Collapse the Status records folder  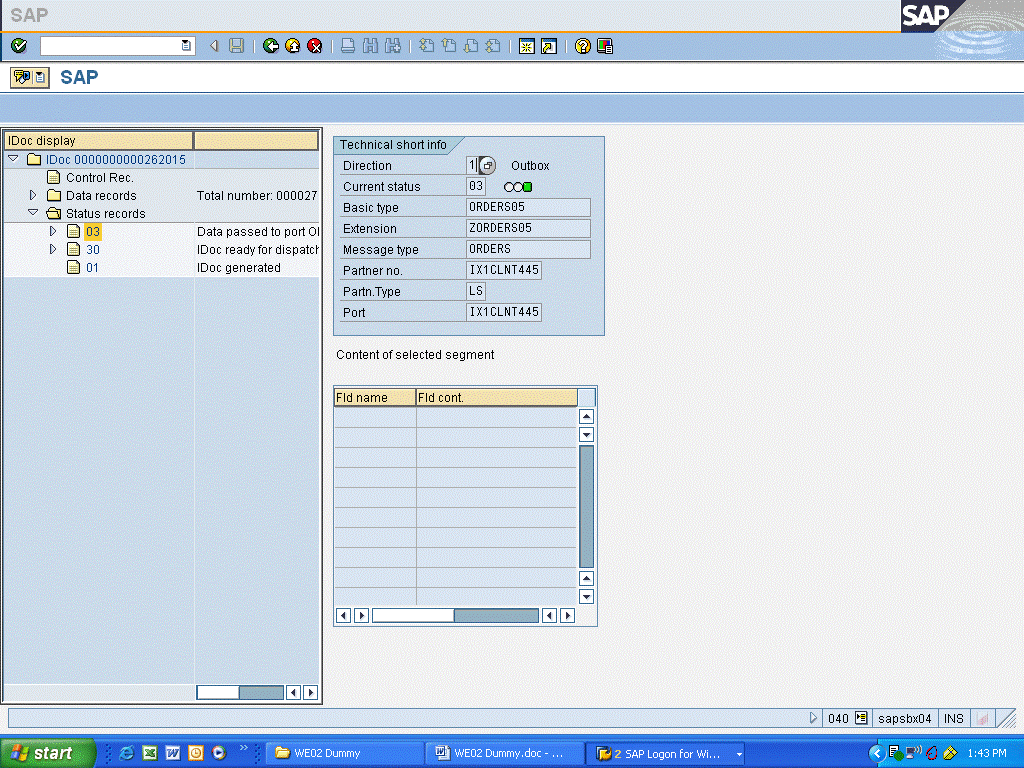(33, 212)
